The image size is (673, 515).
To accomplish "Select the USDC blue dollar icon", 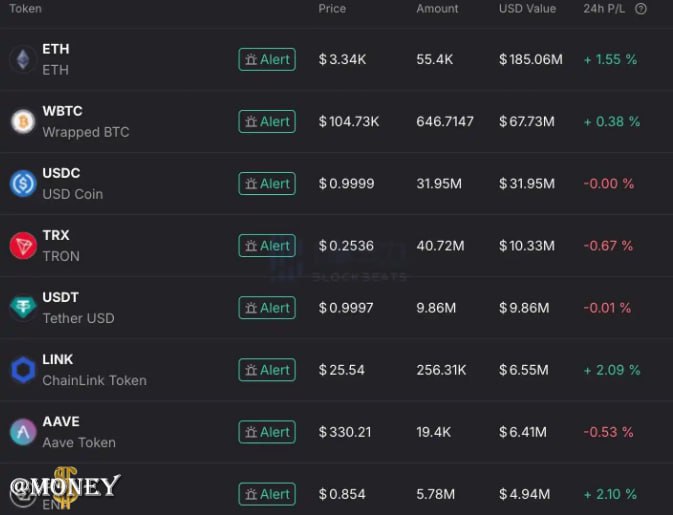I will [x=23, y=184].
